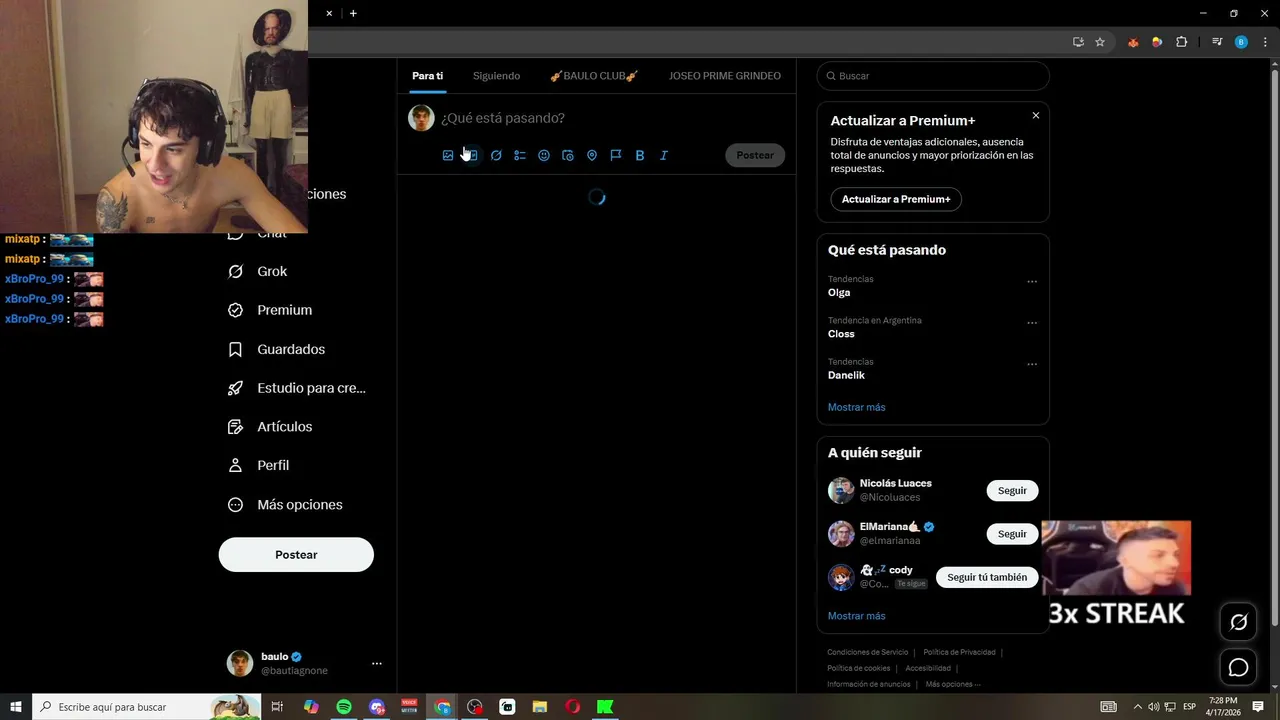Switch to the Para ti tab
The height and width of the screenshot is (720, 1280).
[x=427, y=76]
